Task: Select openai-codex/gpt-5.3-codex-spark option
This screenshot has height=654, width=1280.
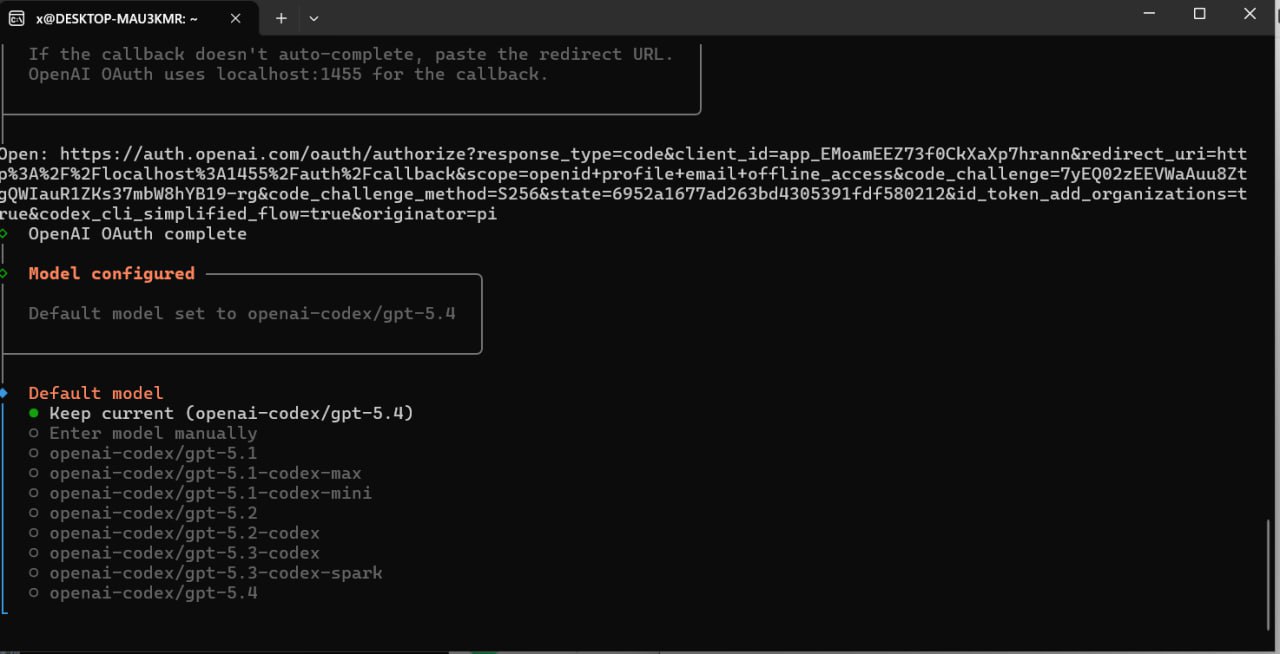Action: click(215, 573)
